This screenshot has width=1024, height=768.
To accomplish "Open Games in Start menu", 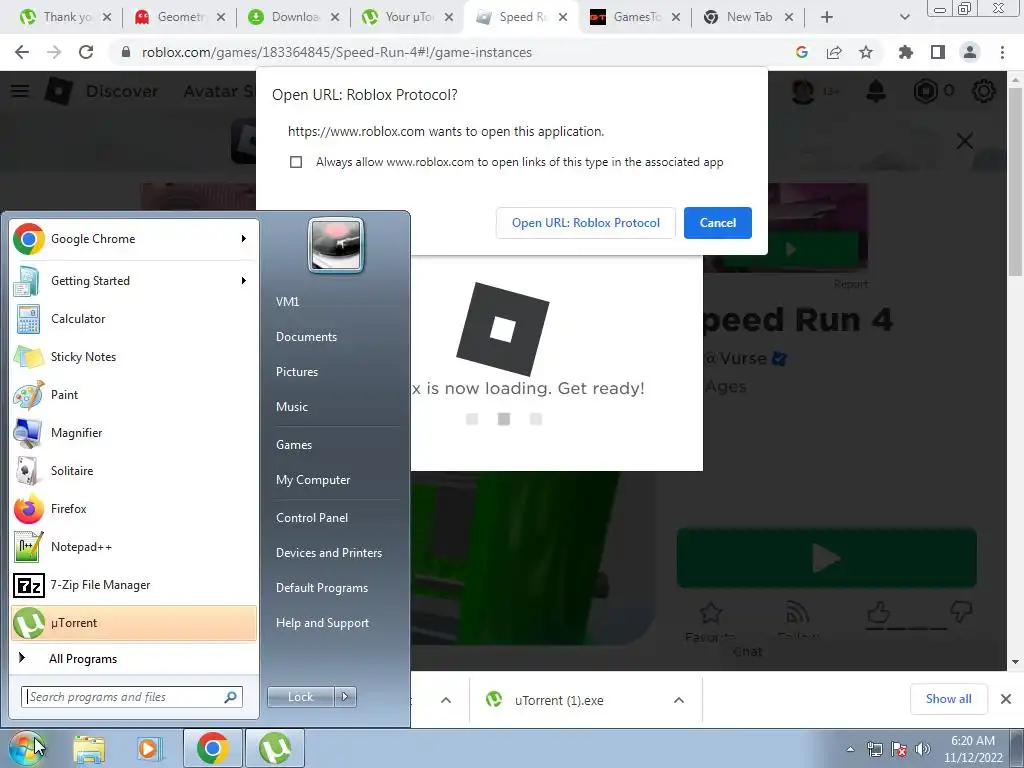I will pyautogui.click(x=294, y=445).
